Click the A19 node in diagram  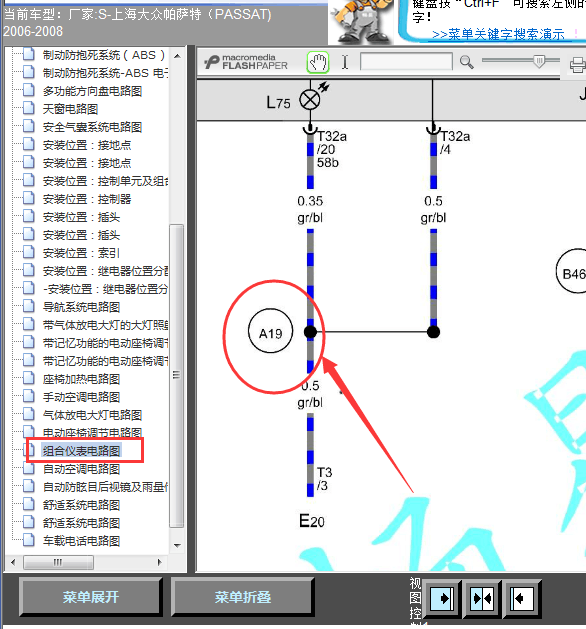click(x=271, y=331)
